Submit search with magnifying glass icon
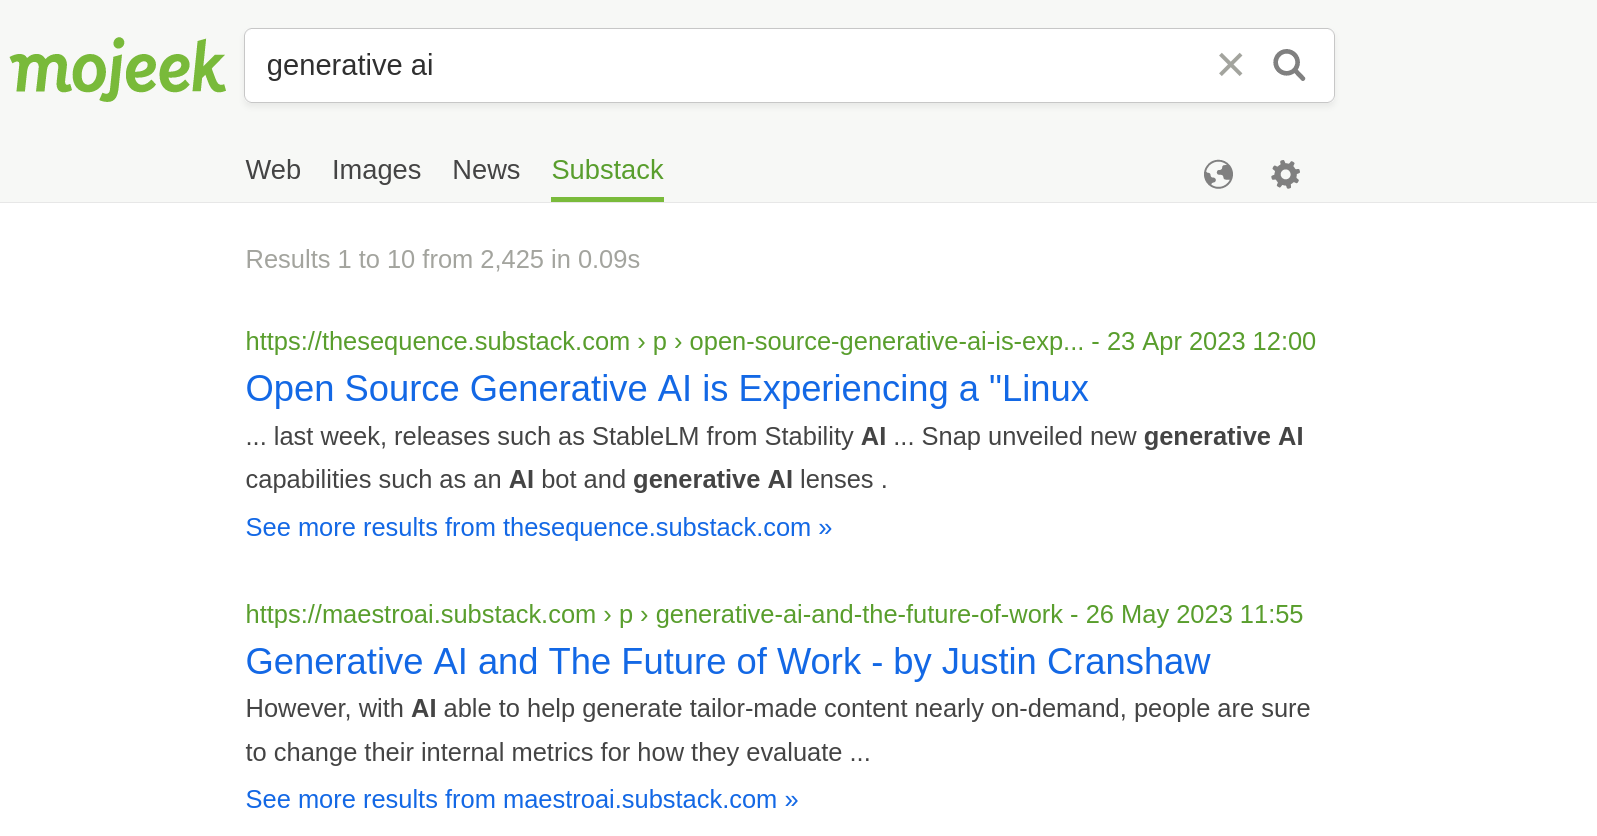The image size is (1597, 836). point(1289,65)
